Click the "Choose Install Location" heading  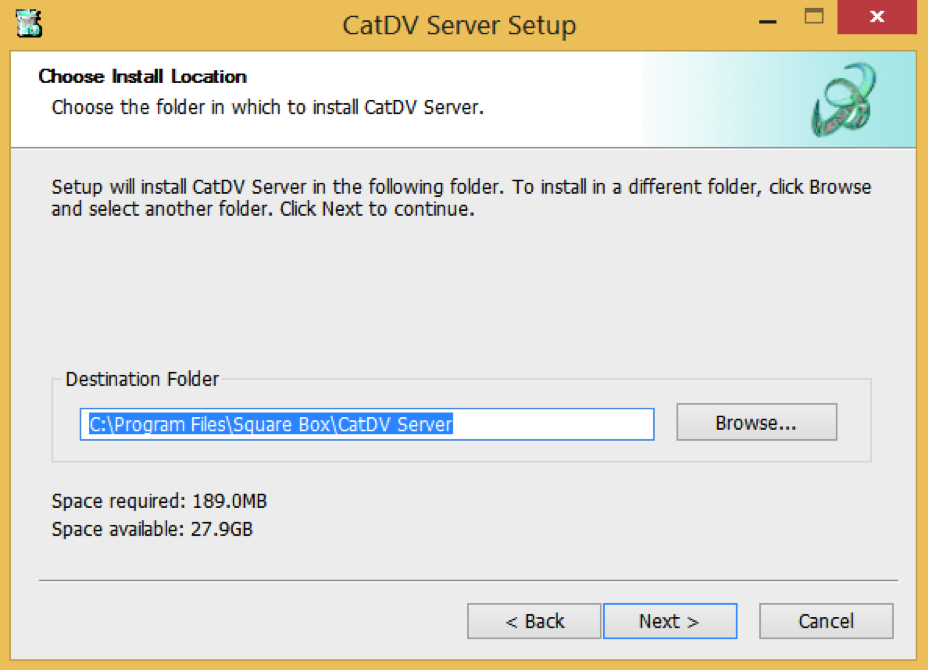142,77
